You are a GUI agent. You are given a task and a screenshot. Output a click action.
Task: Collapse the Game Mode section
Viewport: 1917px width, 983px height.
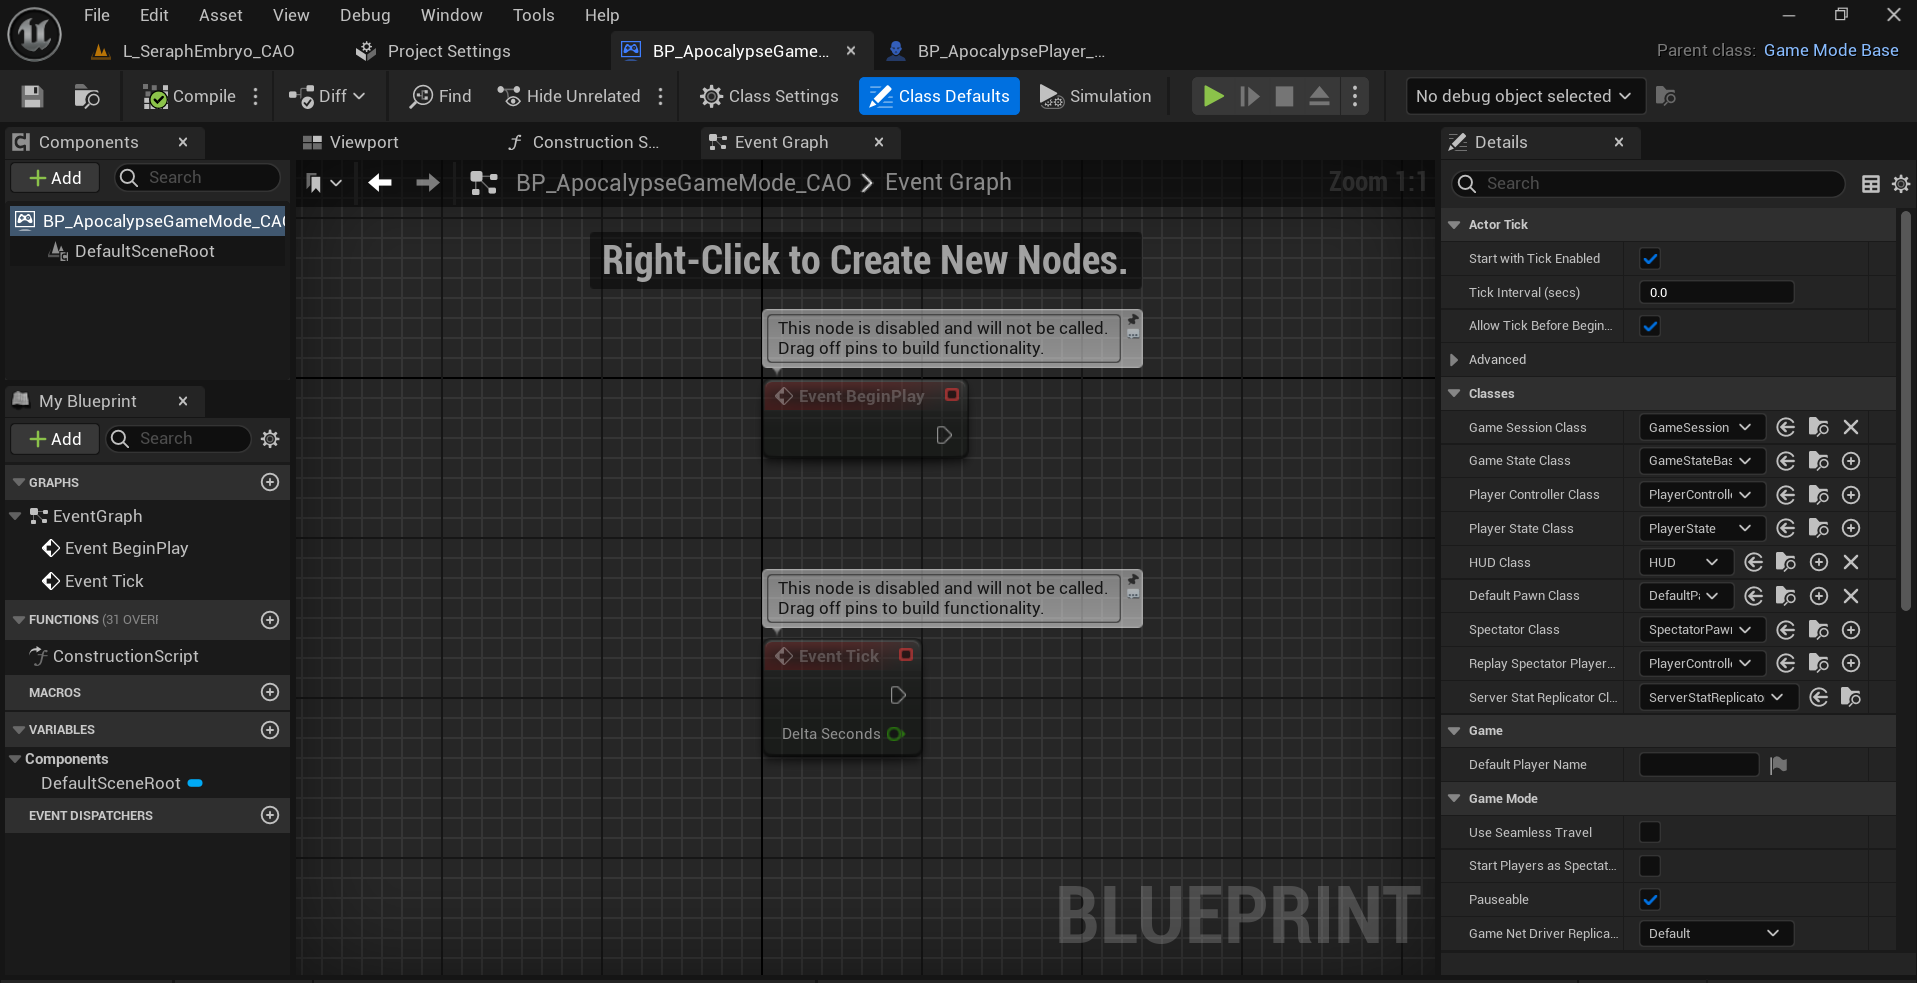[1454, 798]
